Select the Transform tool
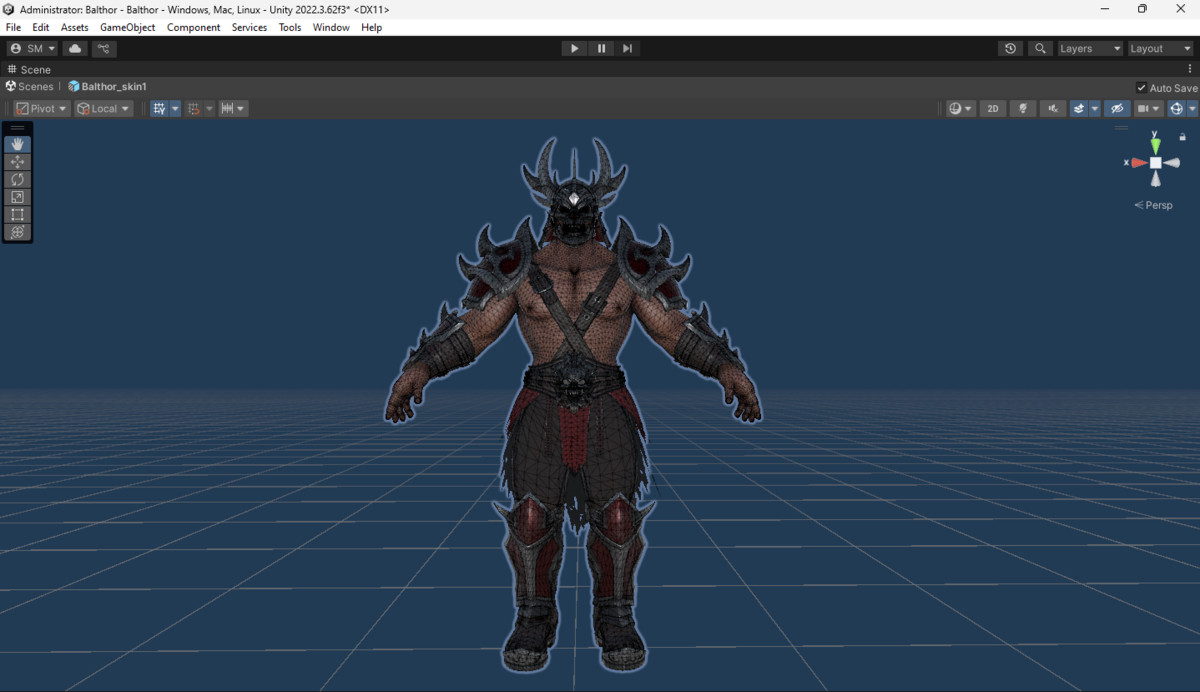The image size is (1200, 692). pos(17,232)
